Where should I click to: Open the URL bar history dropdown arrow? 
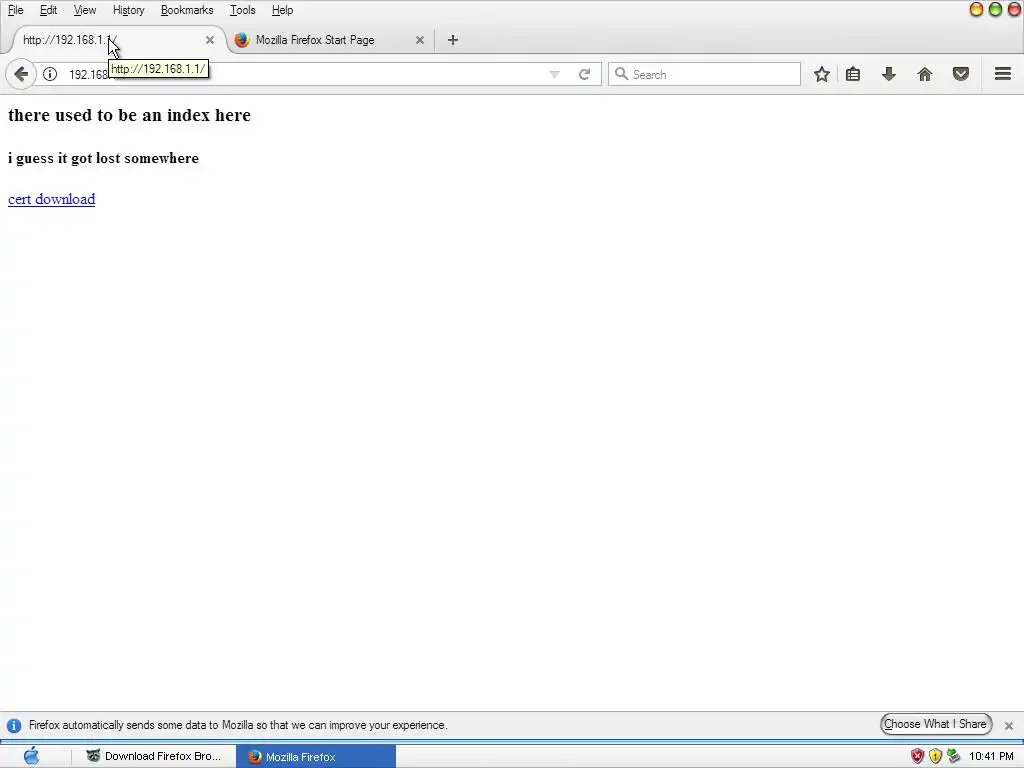(x=554, y=74)
